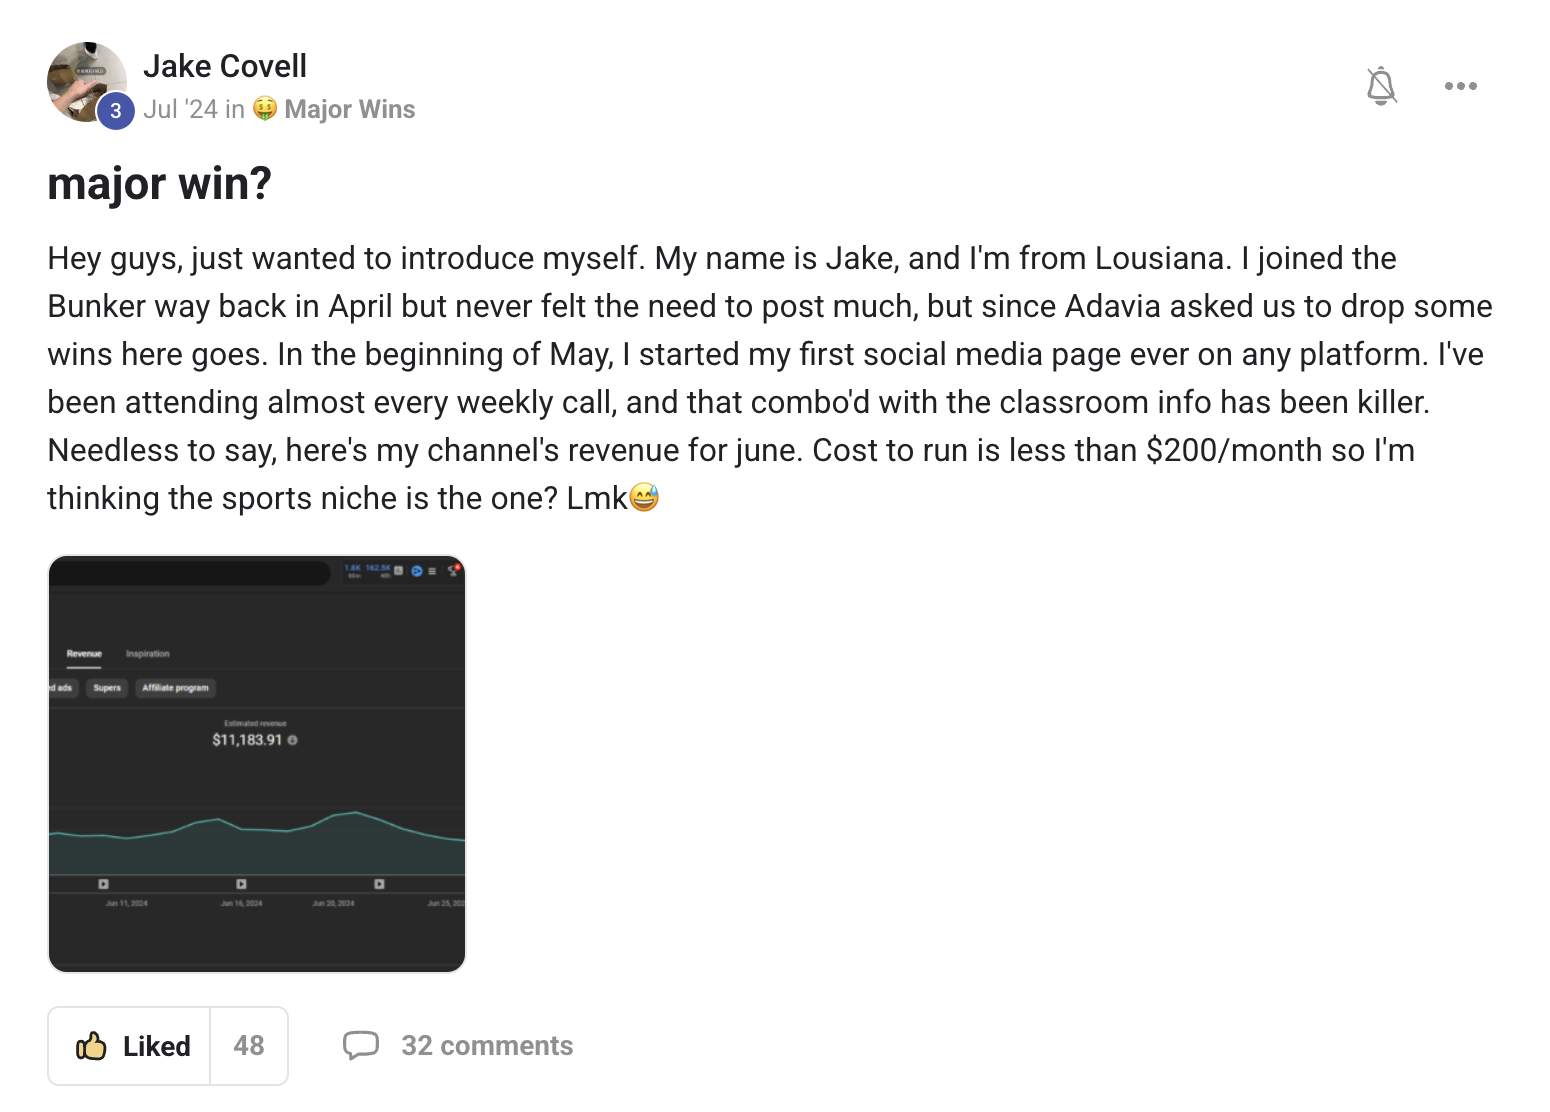Toggle the notification bell for this post
The image size is (1550, 1112).
pyautogui.click(x=1381, y=86)
